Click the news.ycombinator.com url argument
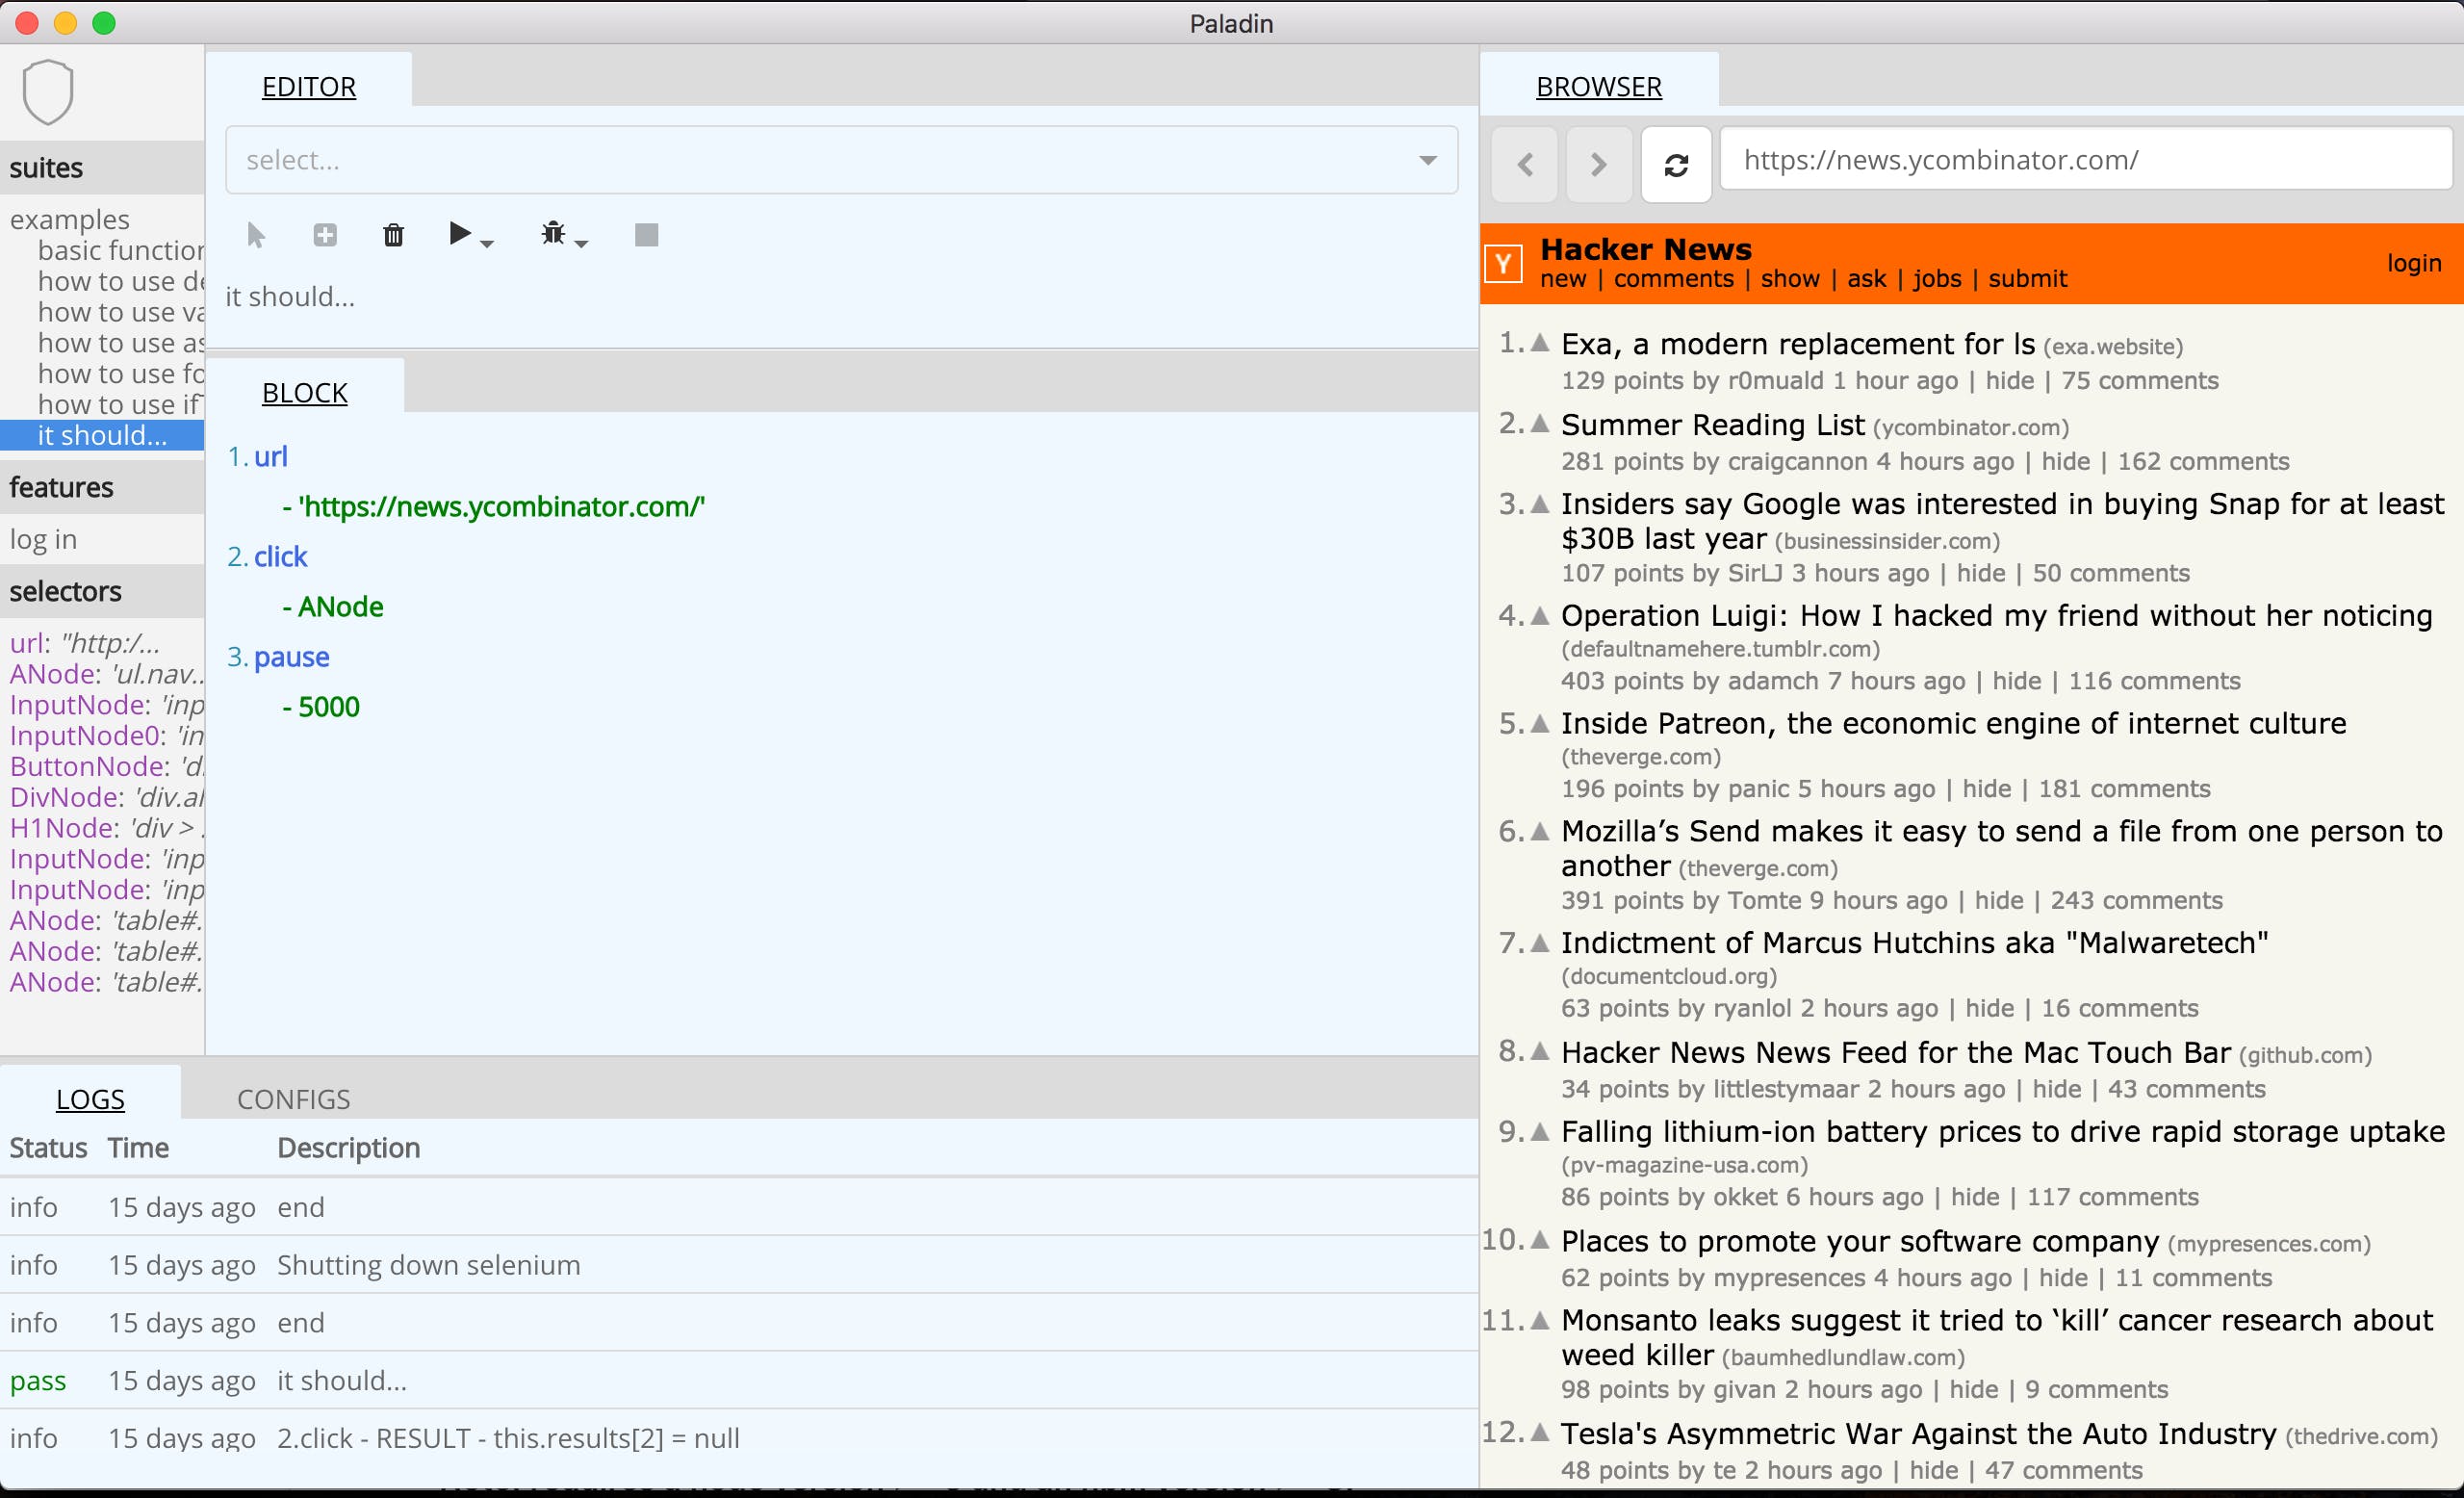 coord(501,506)
